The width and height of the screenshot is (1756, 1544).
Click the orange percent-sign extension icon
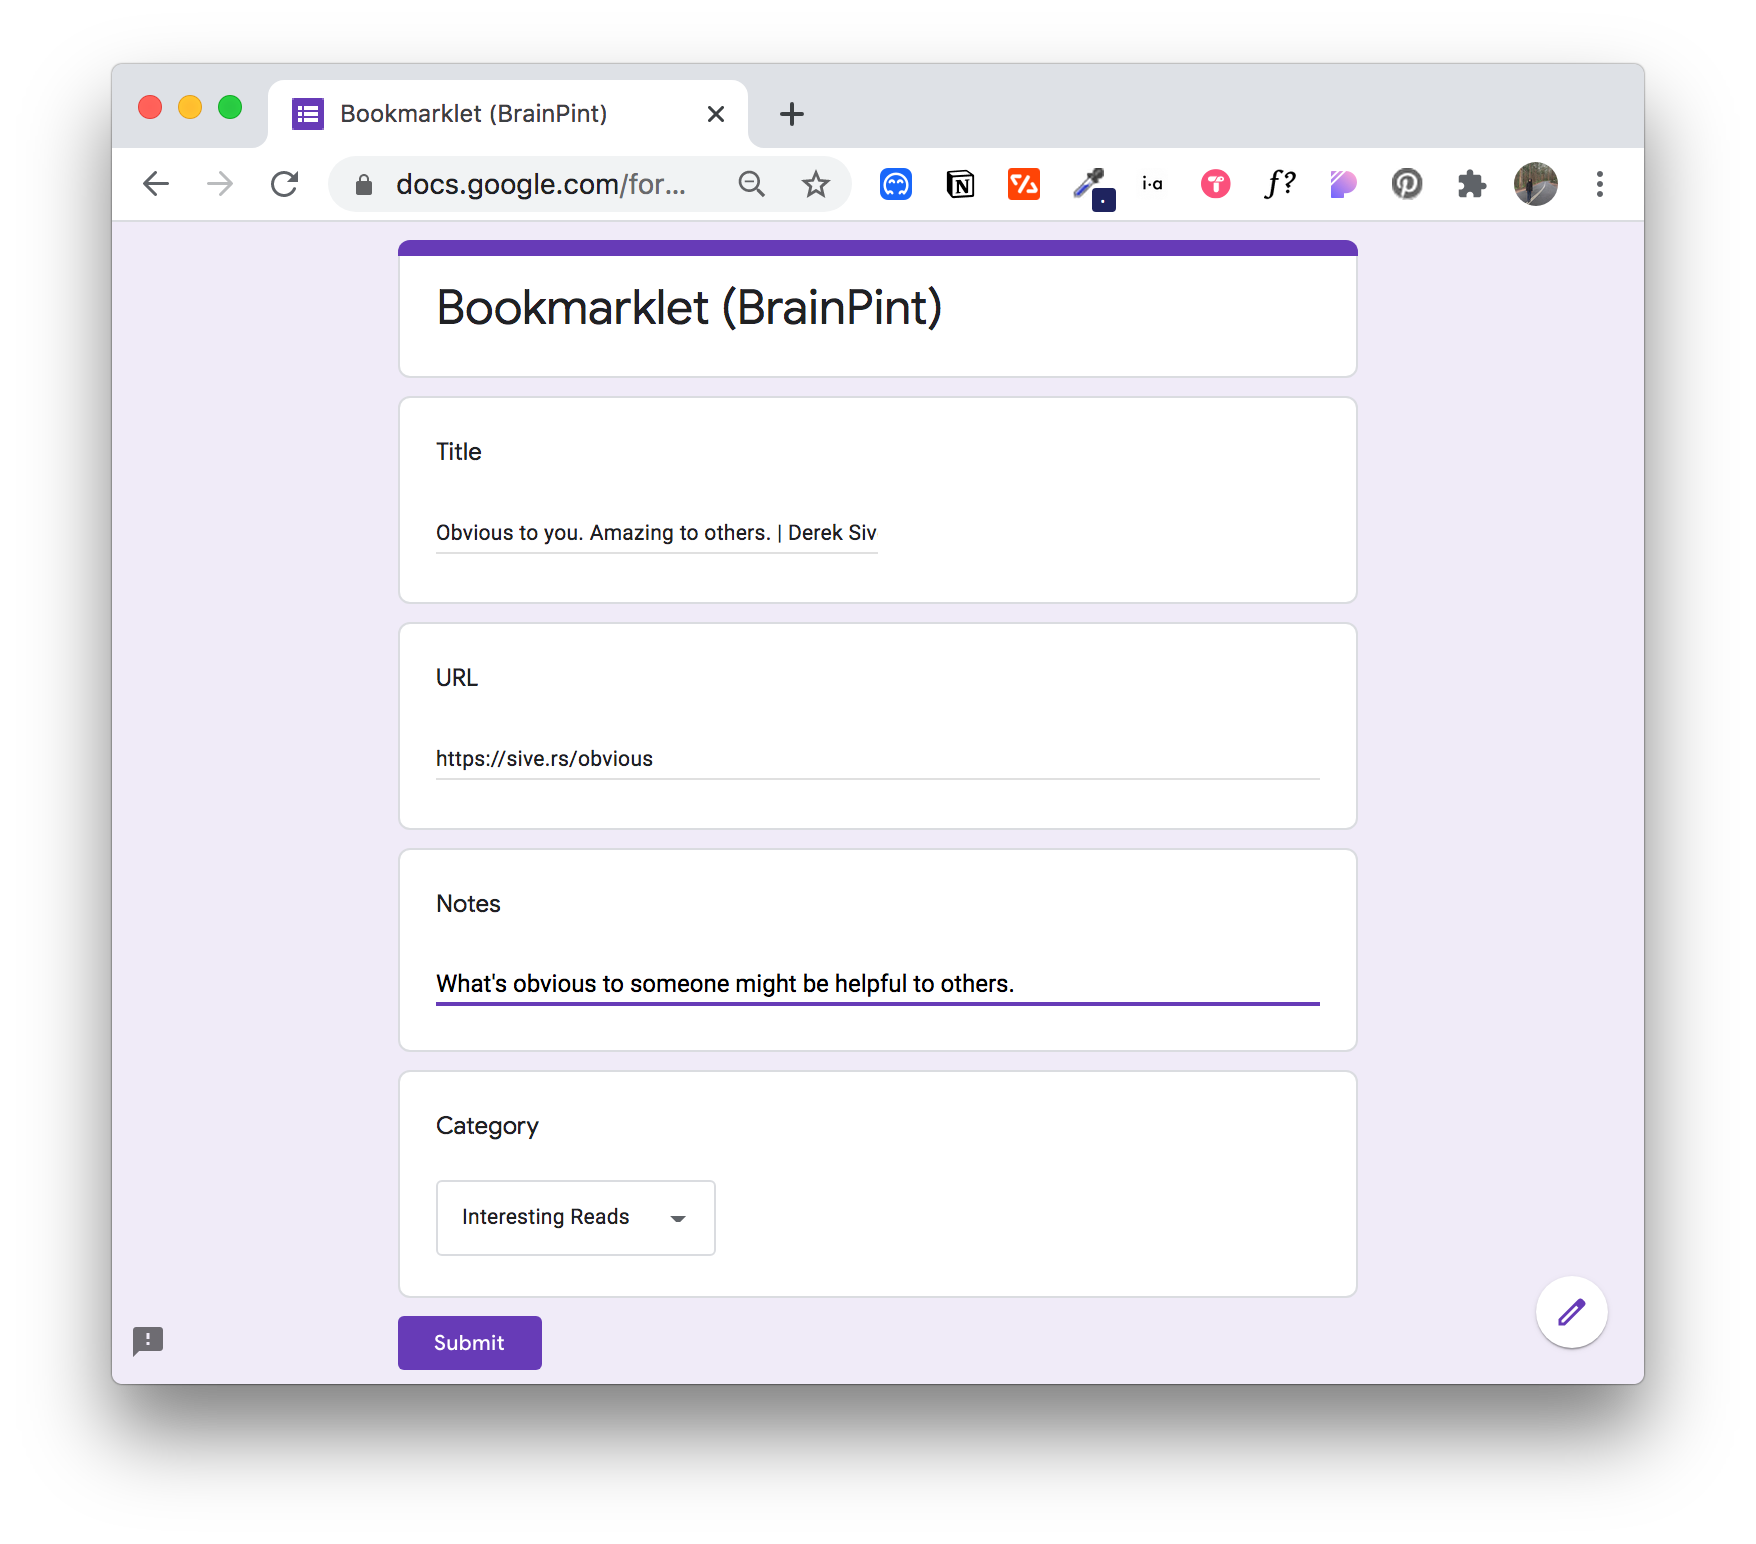click(x=1024, y=184)
